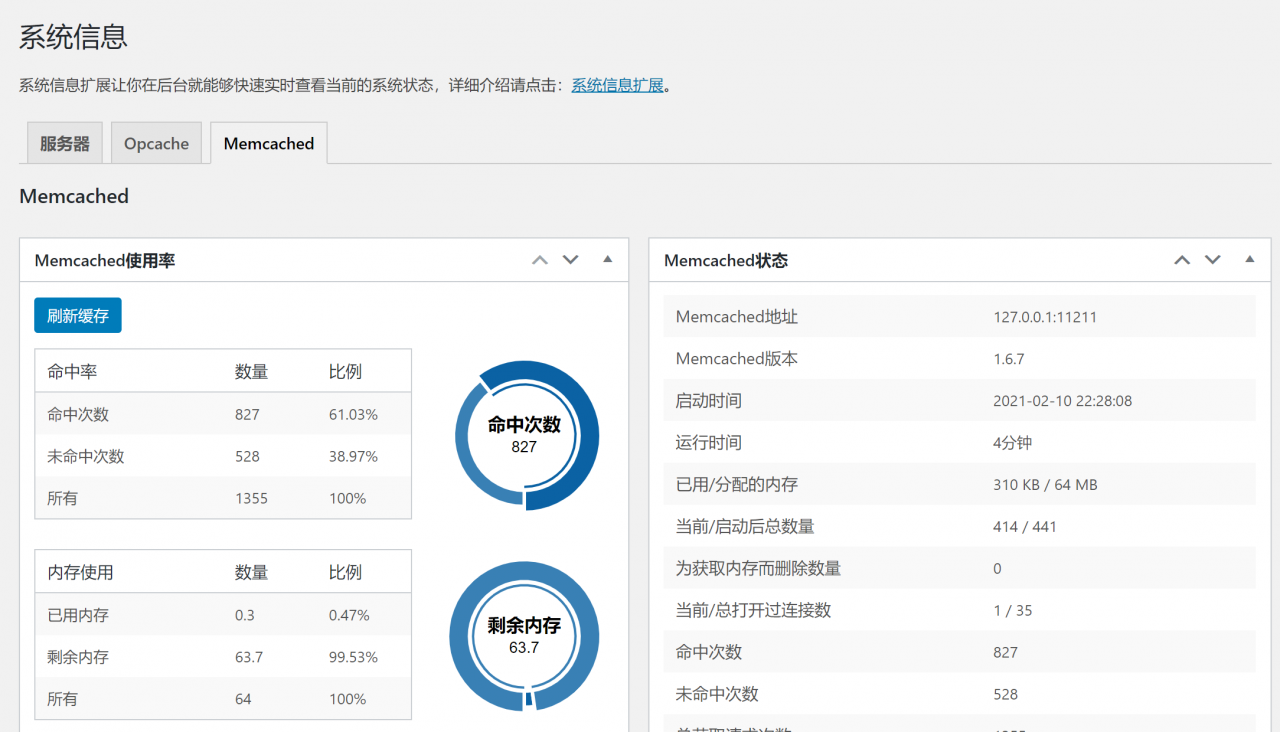This screenshot has height=732, width=1280.
Task: Click the 已用/分配的内存 label
Action: point(737,484)
